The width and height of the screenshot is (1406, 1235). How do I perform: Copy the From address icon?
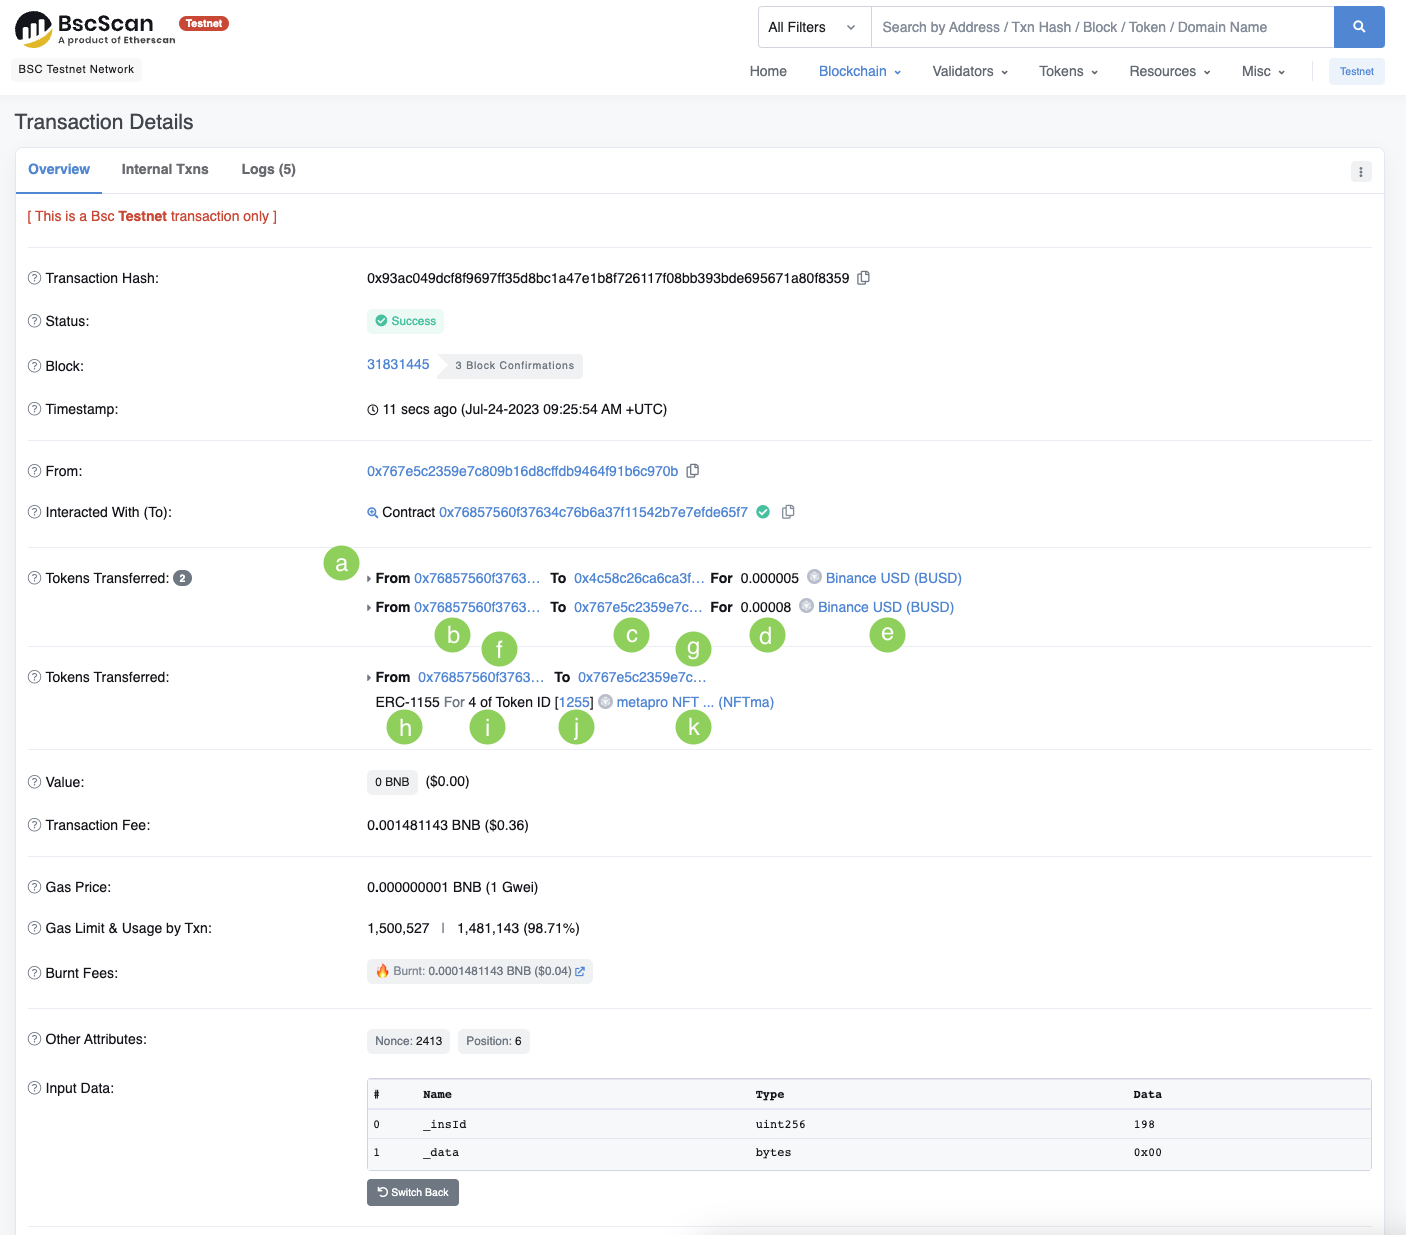tap(692, 471)
